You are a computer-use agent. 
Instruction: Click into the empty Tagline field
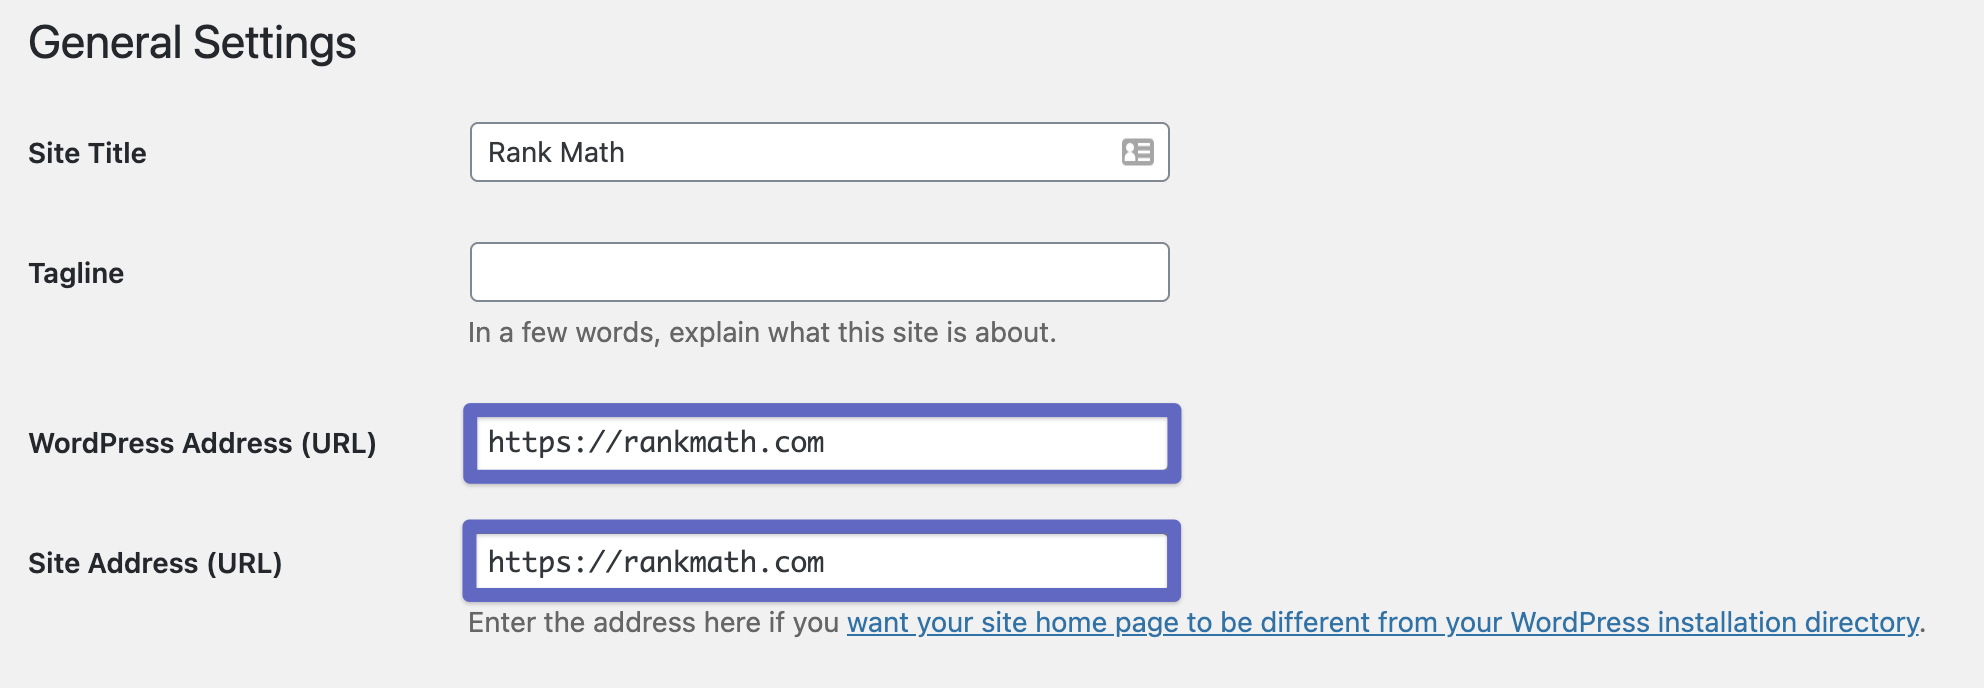click(x=820, y=272)
